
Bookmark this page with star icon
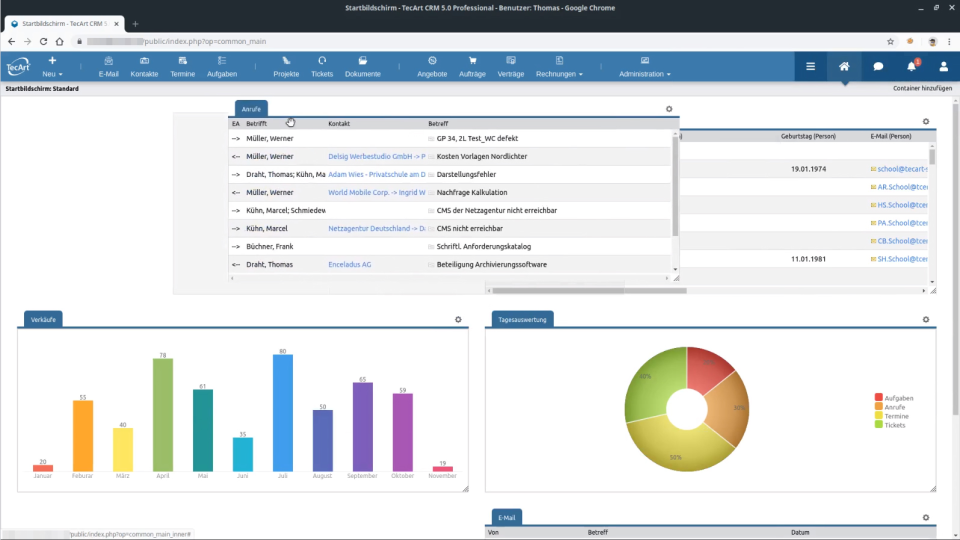coord(890,42)
